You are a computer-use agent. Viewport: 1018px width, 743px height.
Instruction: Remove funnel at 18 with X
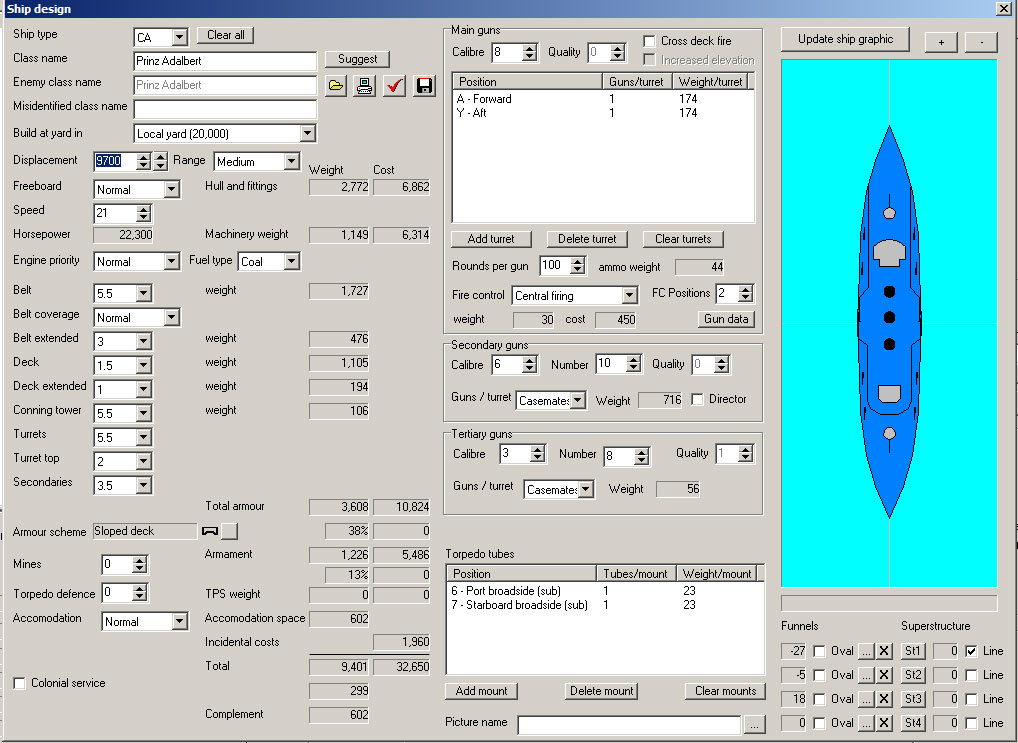[x=884, y=699]
